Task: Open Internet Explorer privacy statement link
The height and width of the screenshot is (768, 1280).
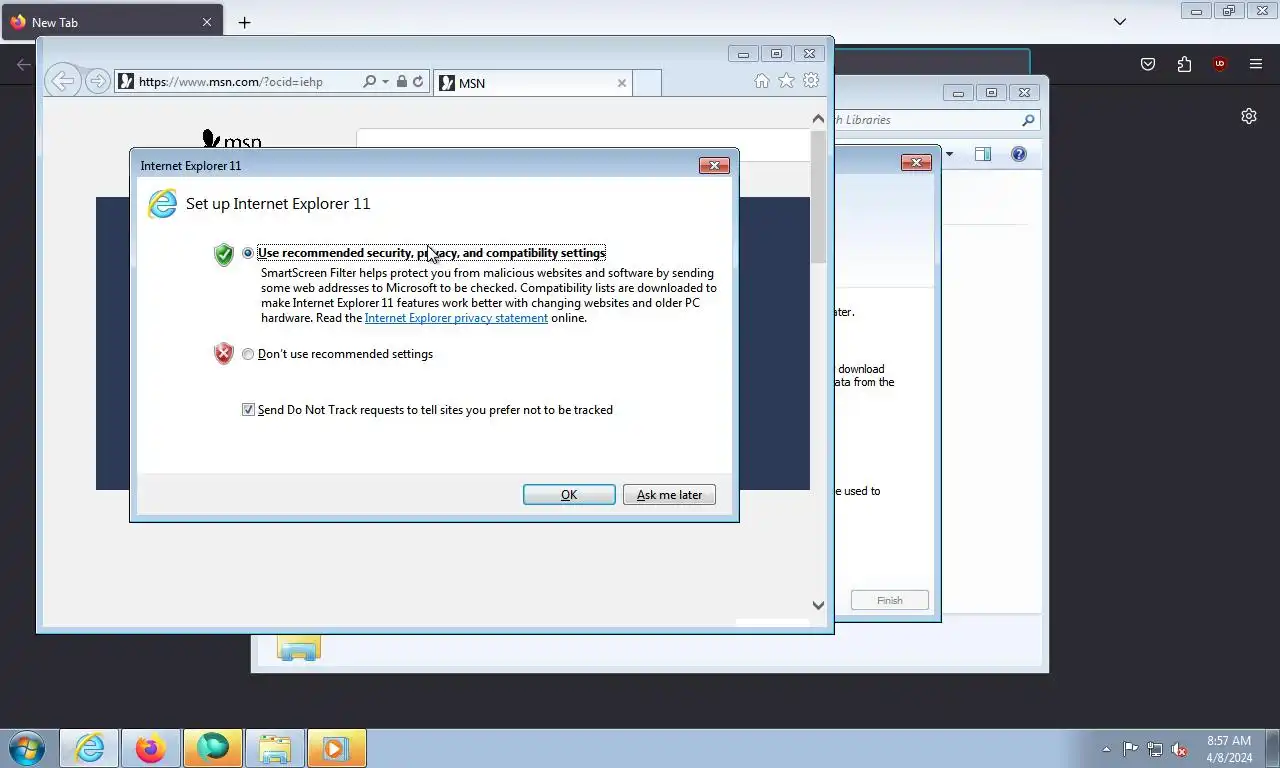Action: coord(456,318)
